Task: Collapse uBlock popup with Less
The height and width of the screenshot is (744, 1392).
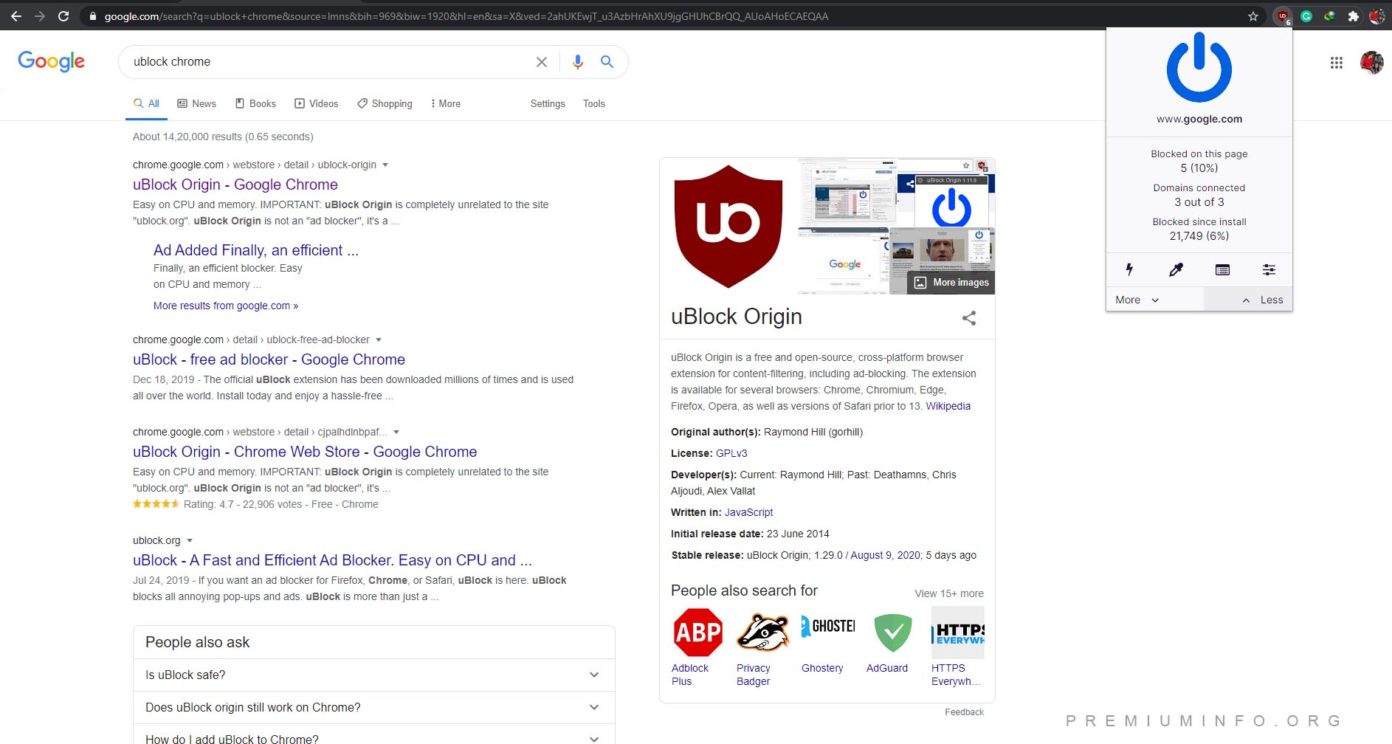Action: [x=1262, y=300]
